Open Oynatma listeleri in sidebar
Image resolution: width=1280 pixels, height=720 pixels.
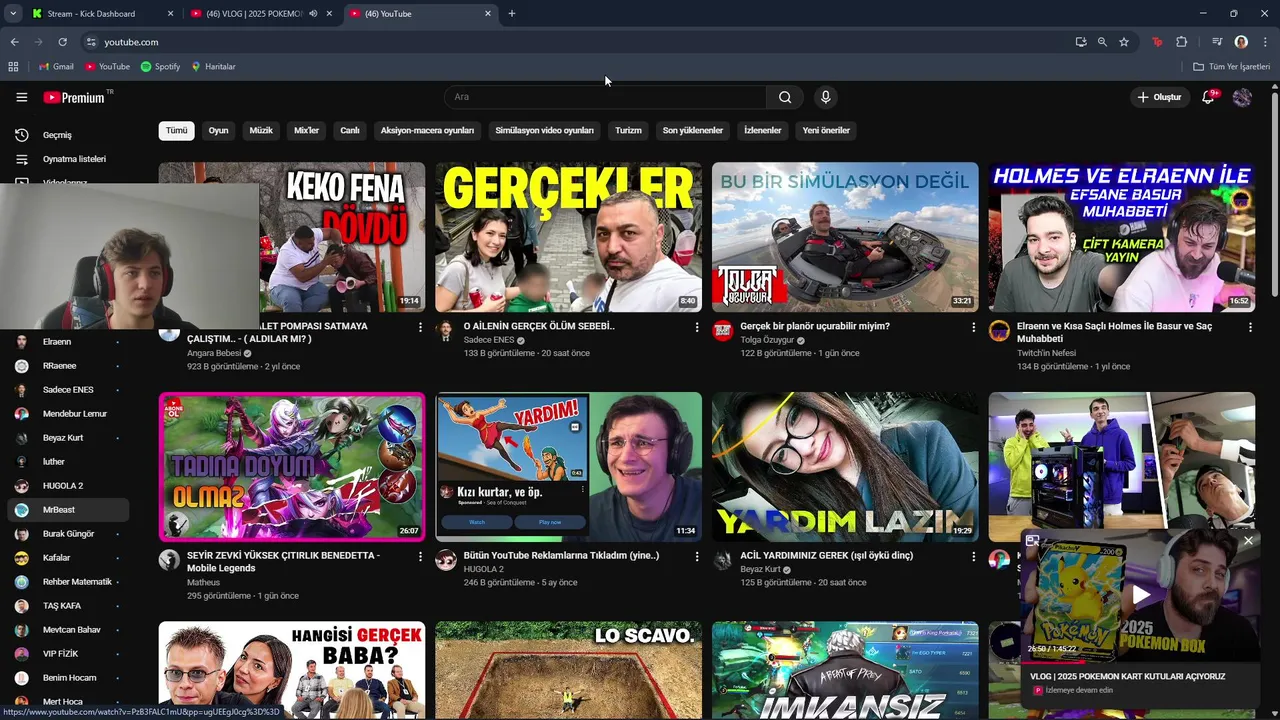68,159
